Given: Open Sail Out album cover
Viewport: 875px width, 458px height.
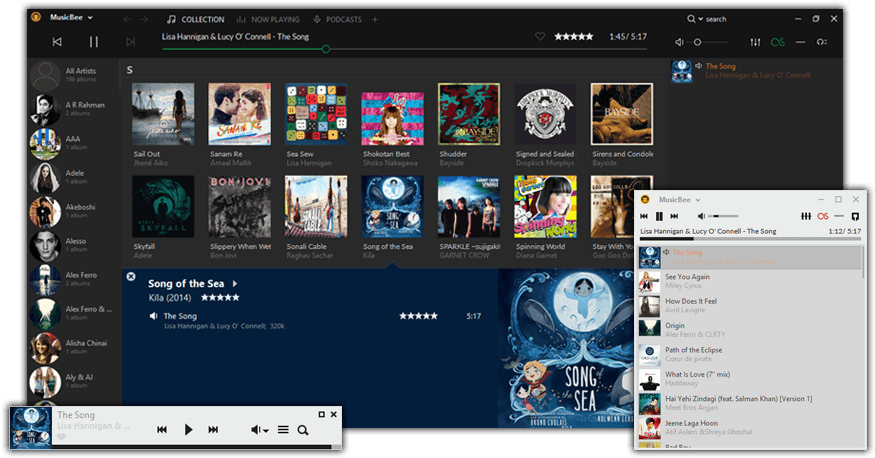Looking at the screenshot, I should (163, 114).
